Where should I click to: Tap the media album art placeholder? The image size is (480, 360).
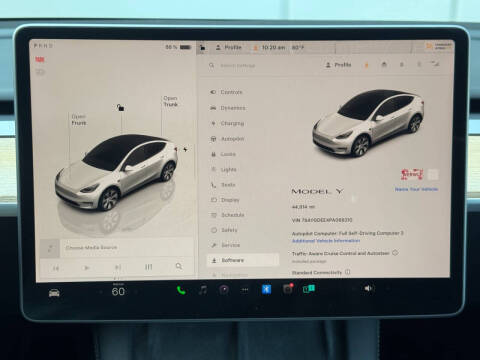click(x=50, y=249)
